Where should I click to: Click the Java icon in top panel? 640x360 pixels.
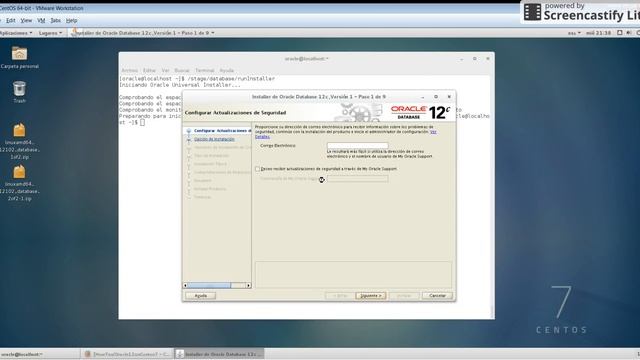click(74, 32)
